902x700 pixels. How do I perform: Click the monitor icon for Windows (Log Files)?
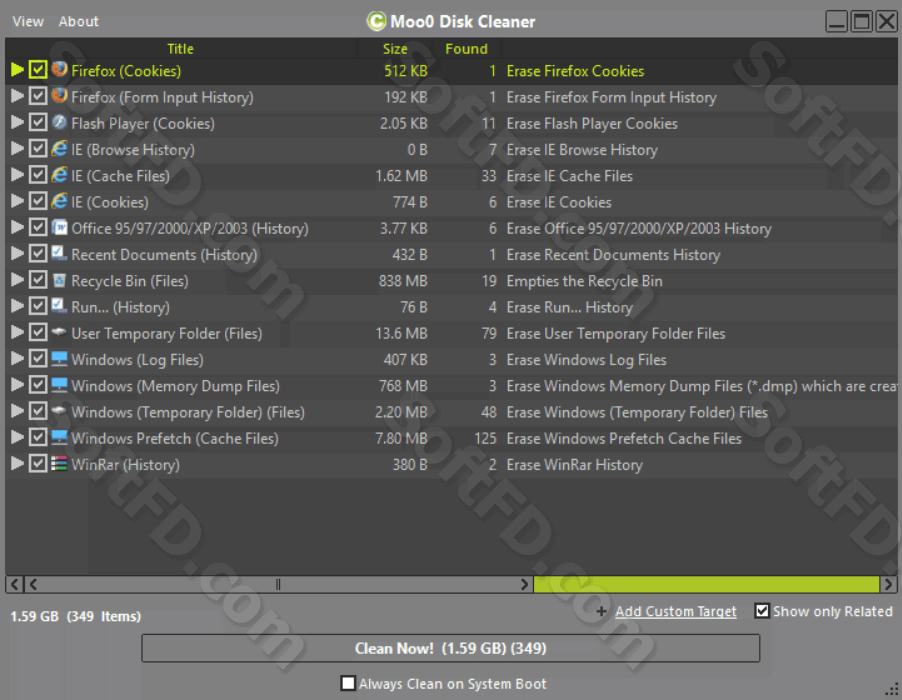(x=59, y=359)
